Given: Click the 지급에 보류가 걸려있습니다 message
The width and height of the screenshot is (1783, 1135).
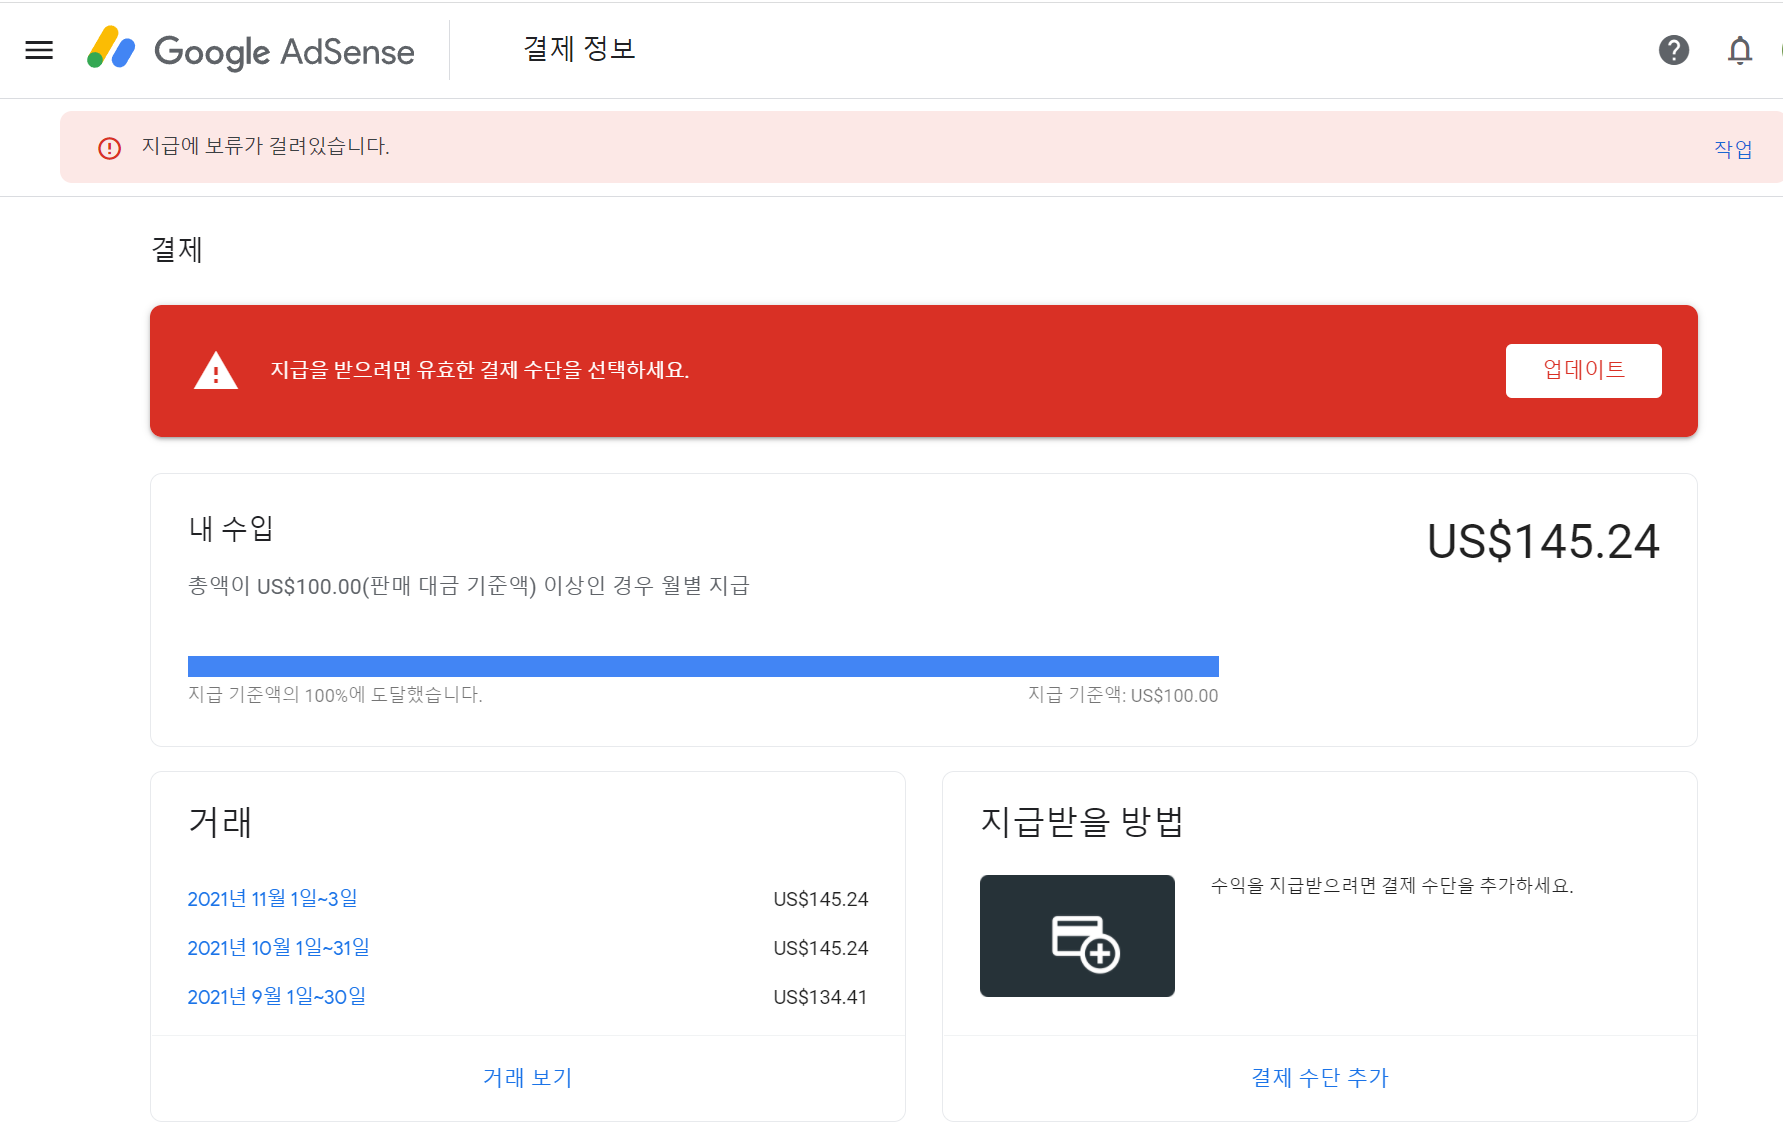Looking at the screenshot, I should [x=265, y=146].
